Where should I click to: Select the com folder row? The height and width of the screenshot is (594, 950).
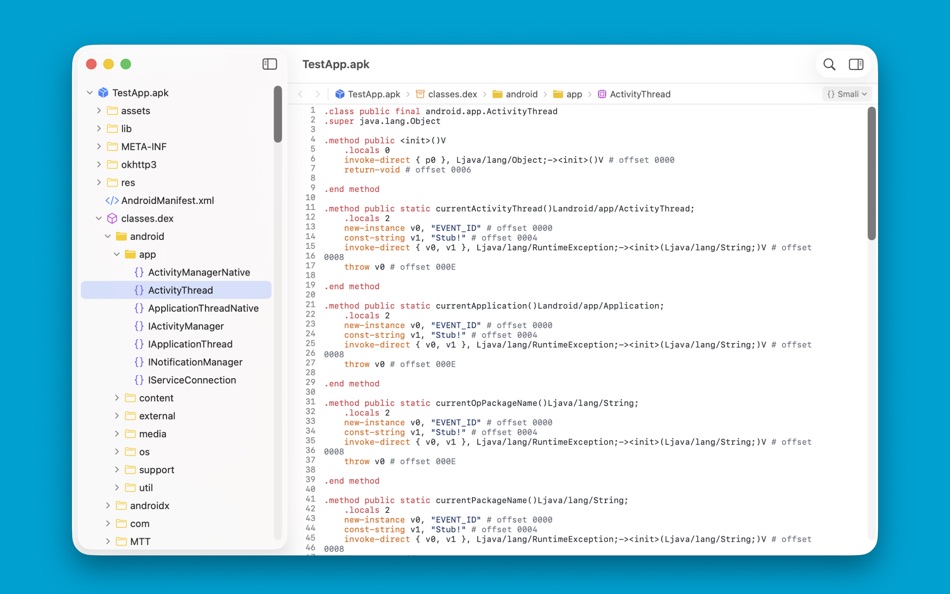pos(176,524)
